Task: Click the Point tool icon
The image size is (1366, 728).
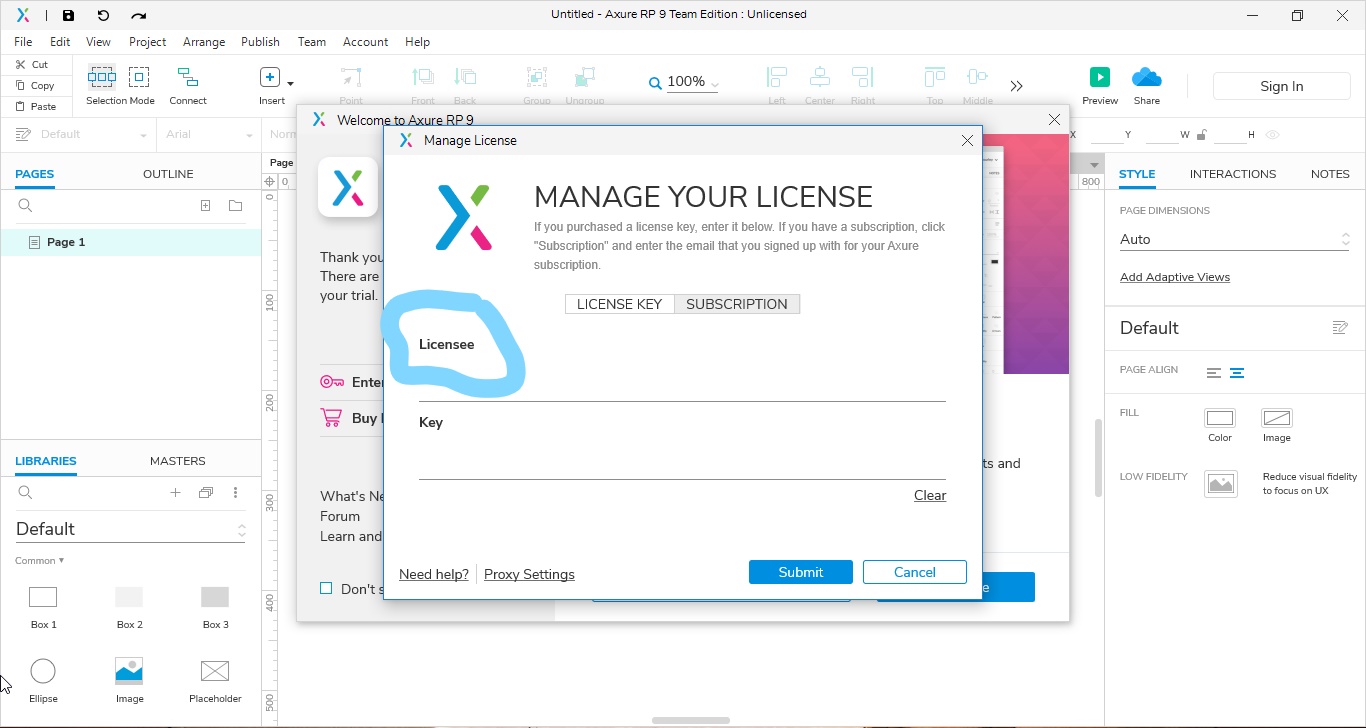Action: point(351,77)
